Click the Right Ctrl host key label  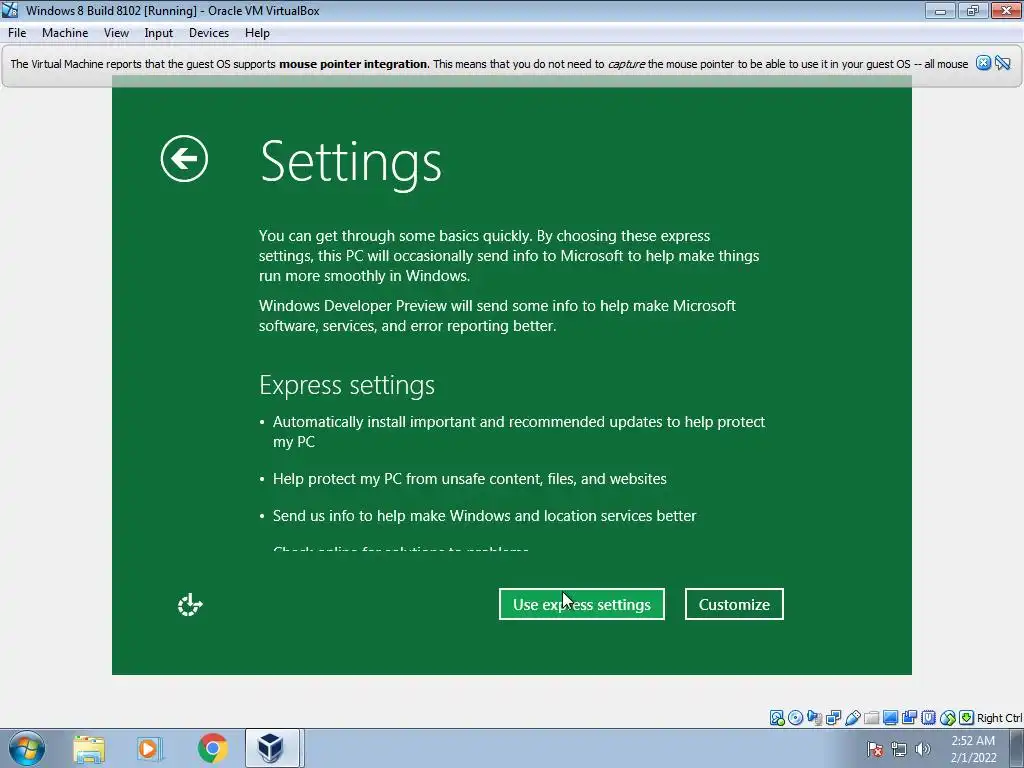pyautogui.click(x=999, y=718)
